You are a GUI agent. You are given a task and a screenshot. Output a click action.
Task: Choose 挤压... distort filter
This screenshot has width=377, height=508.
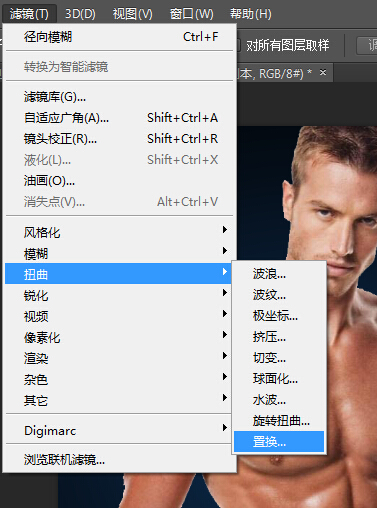[x=279, y=337]
